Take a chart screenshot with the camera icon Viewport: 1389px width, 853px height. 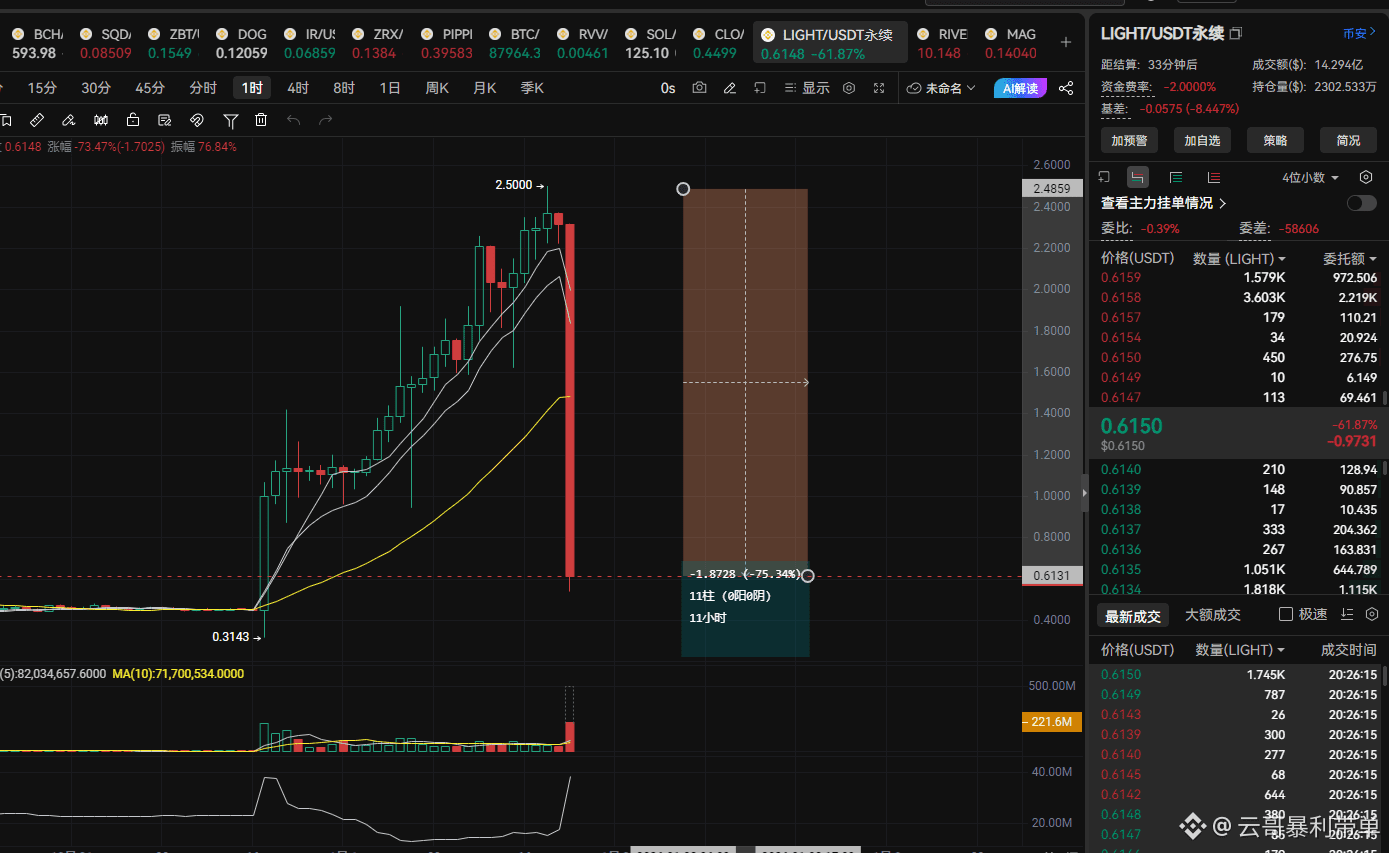[699, 88]
